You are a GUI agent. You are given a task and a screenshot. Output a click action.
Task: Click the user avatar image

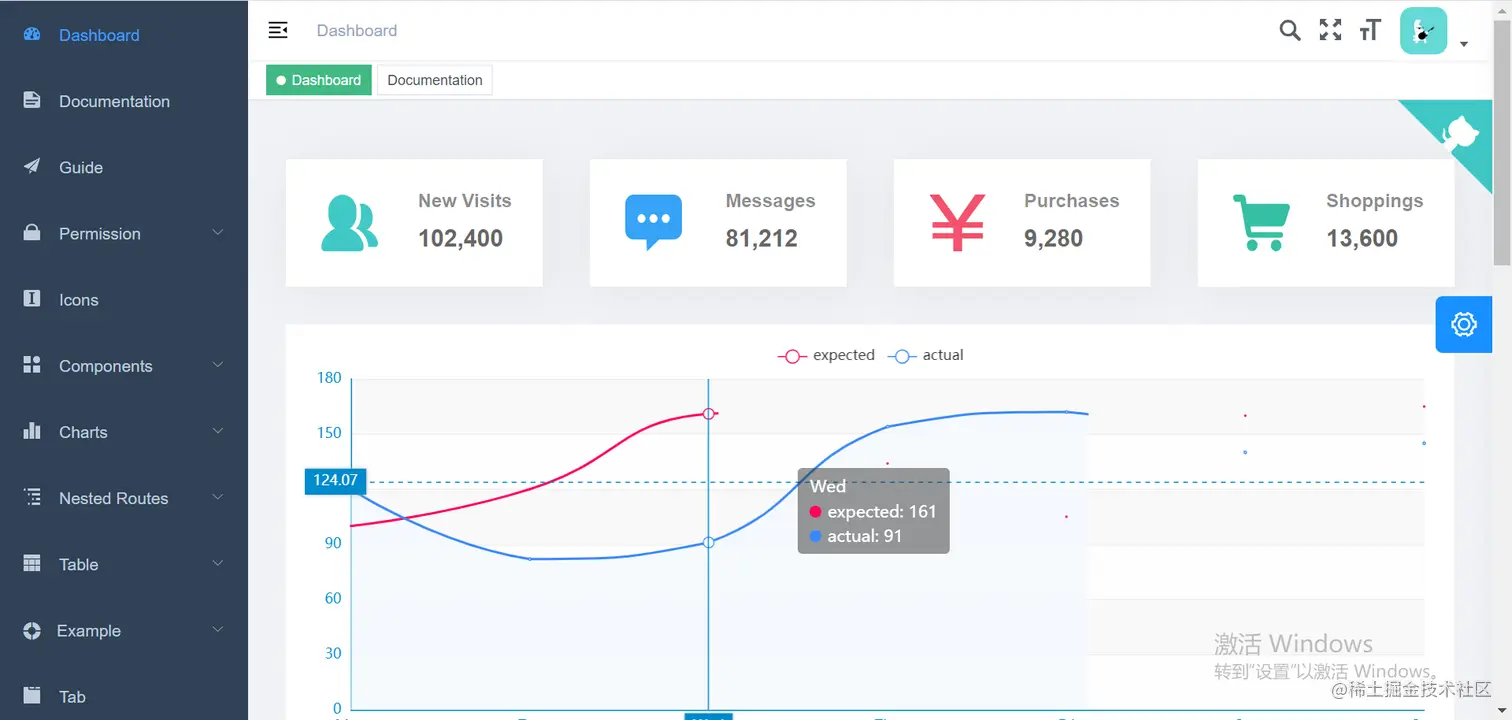[x=1423, y=31]
